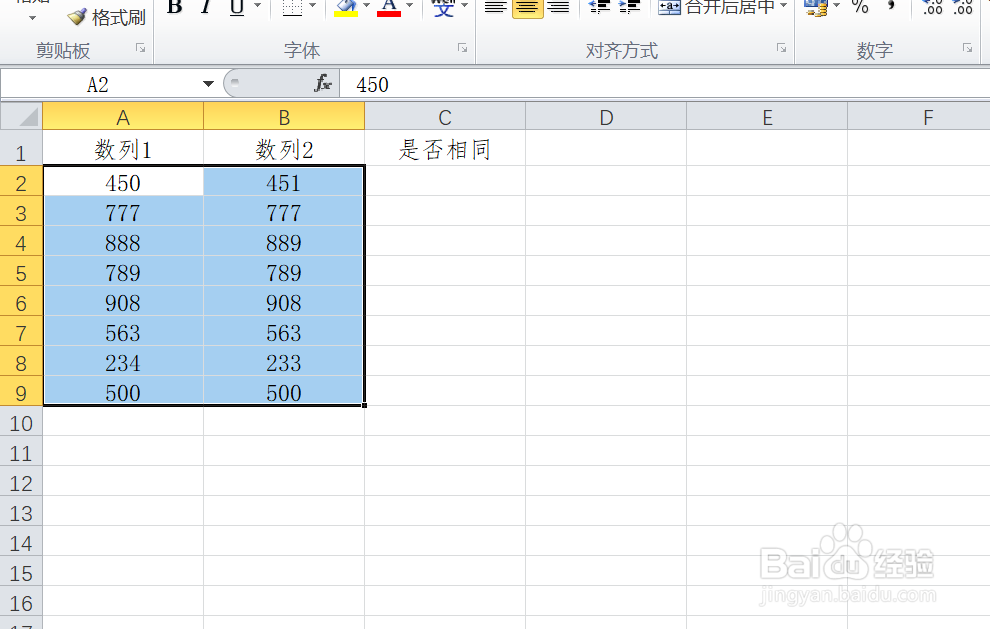
Task: Select row 2 header
Action: pos(21,183)
